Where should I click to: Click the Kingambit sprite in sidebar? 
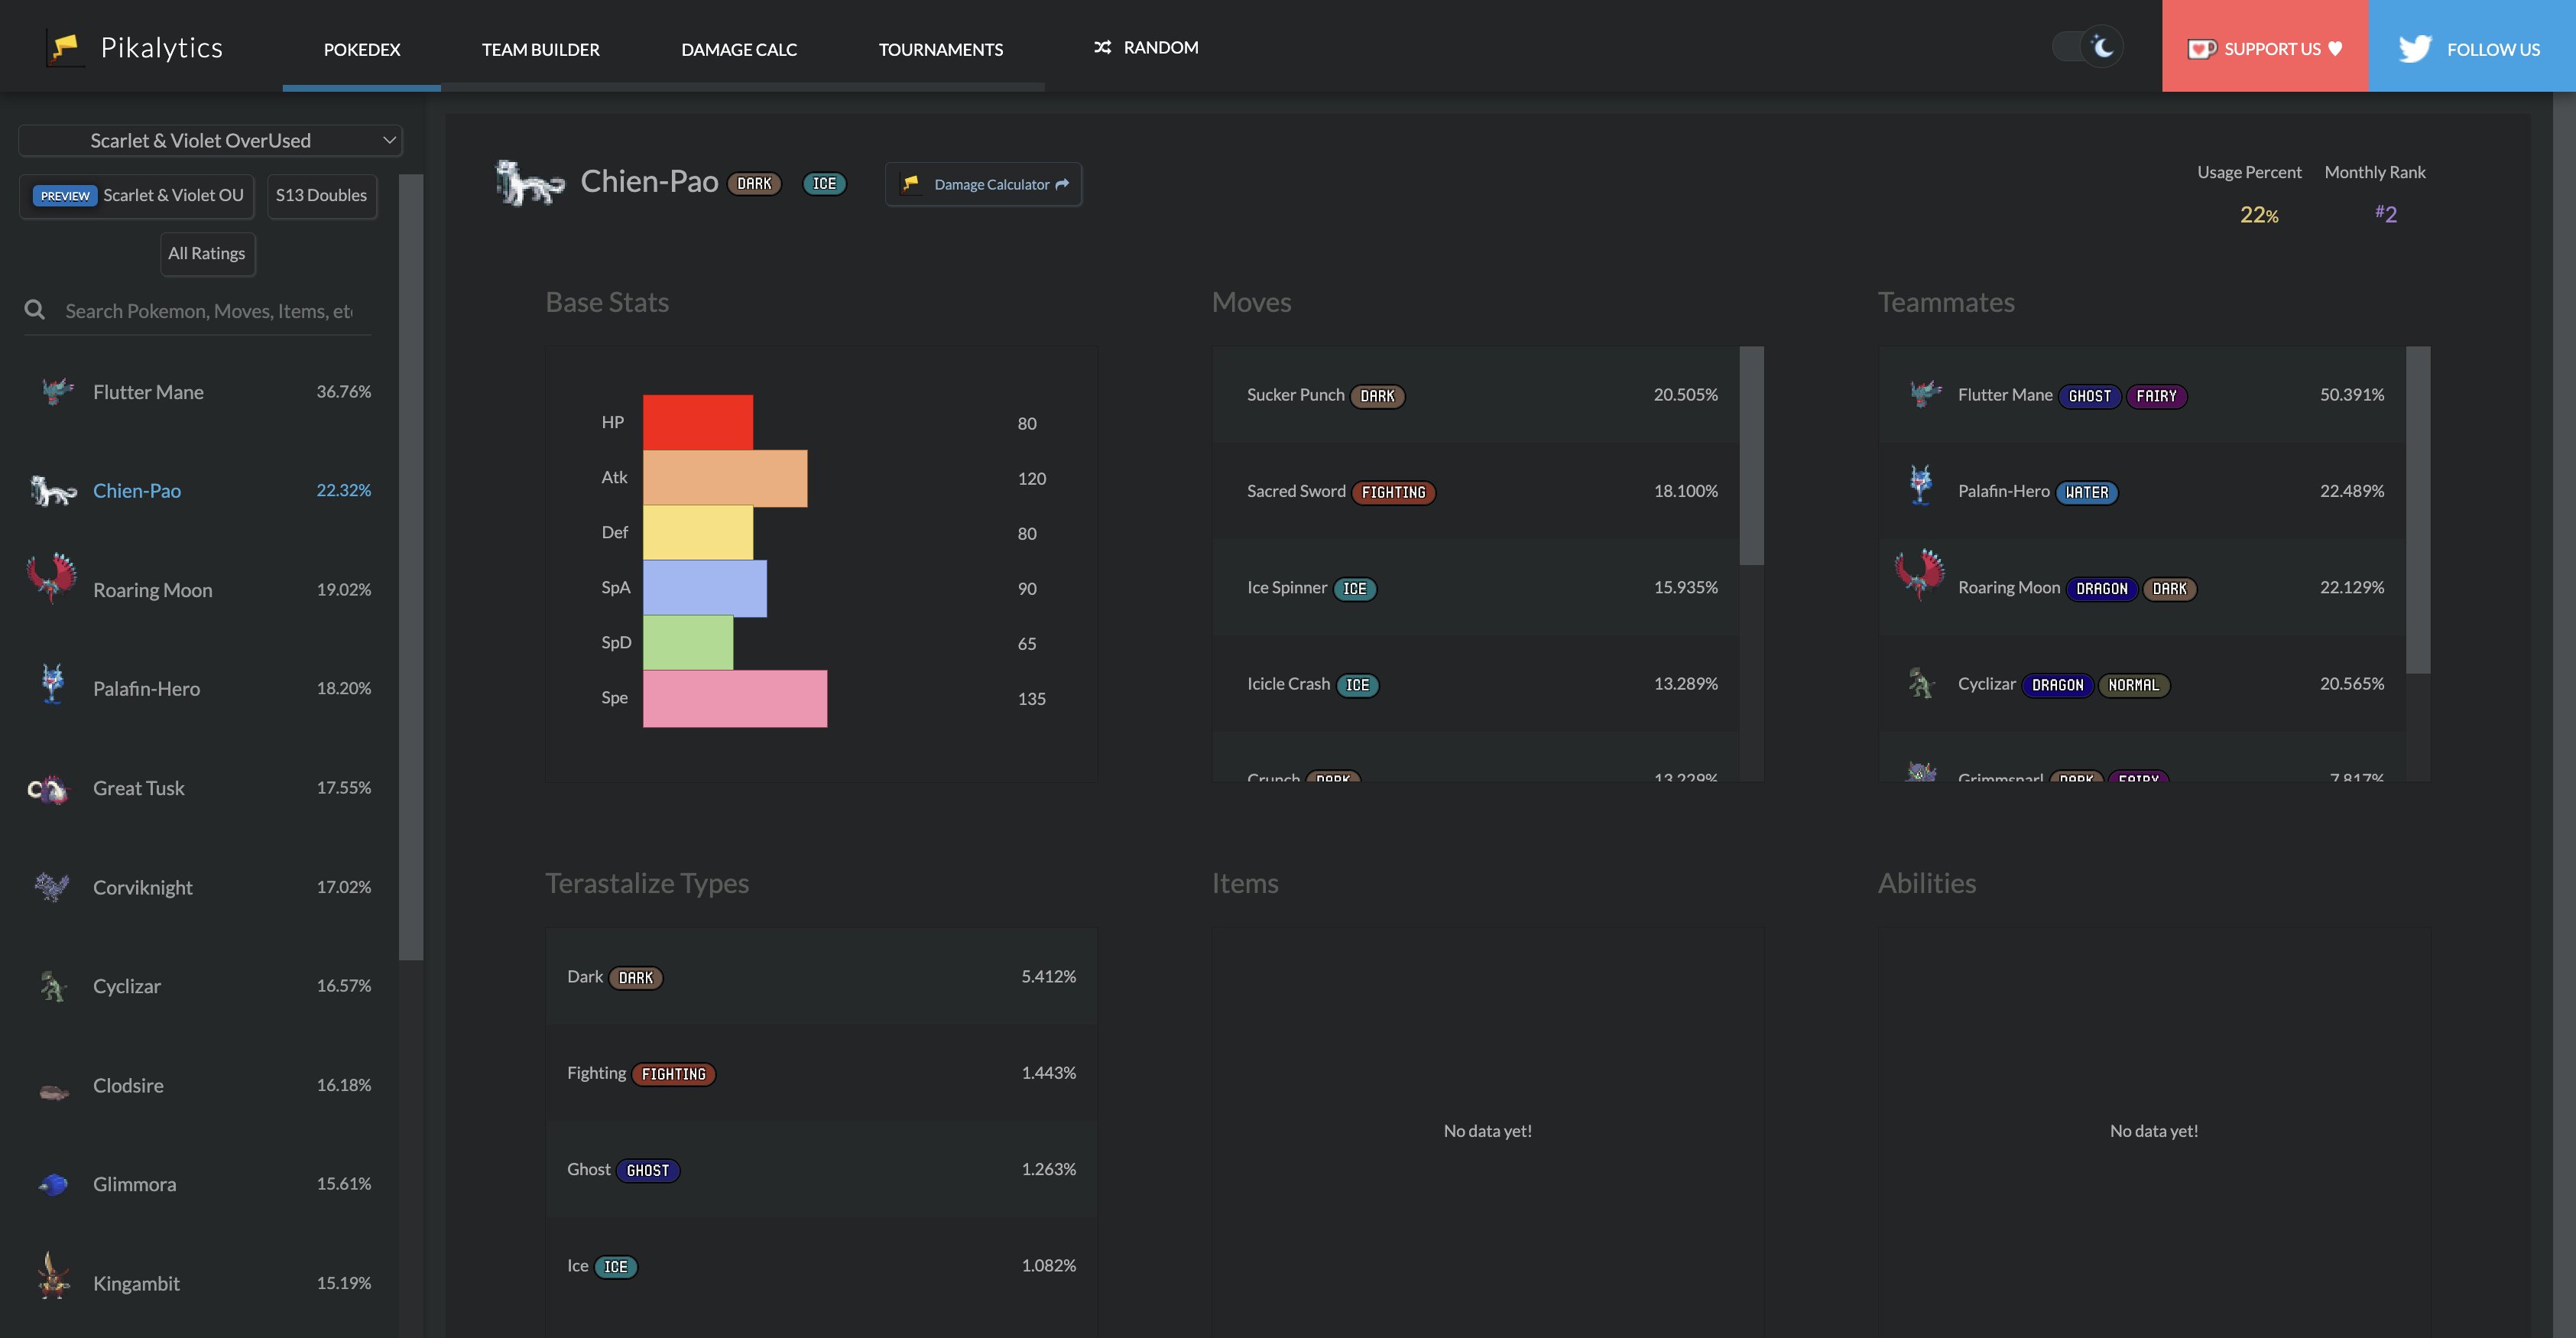pyautogui.click(x=53, y=1275)
